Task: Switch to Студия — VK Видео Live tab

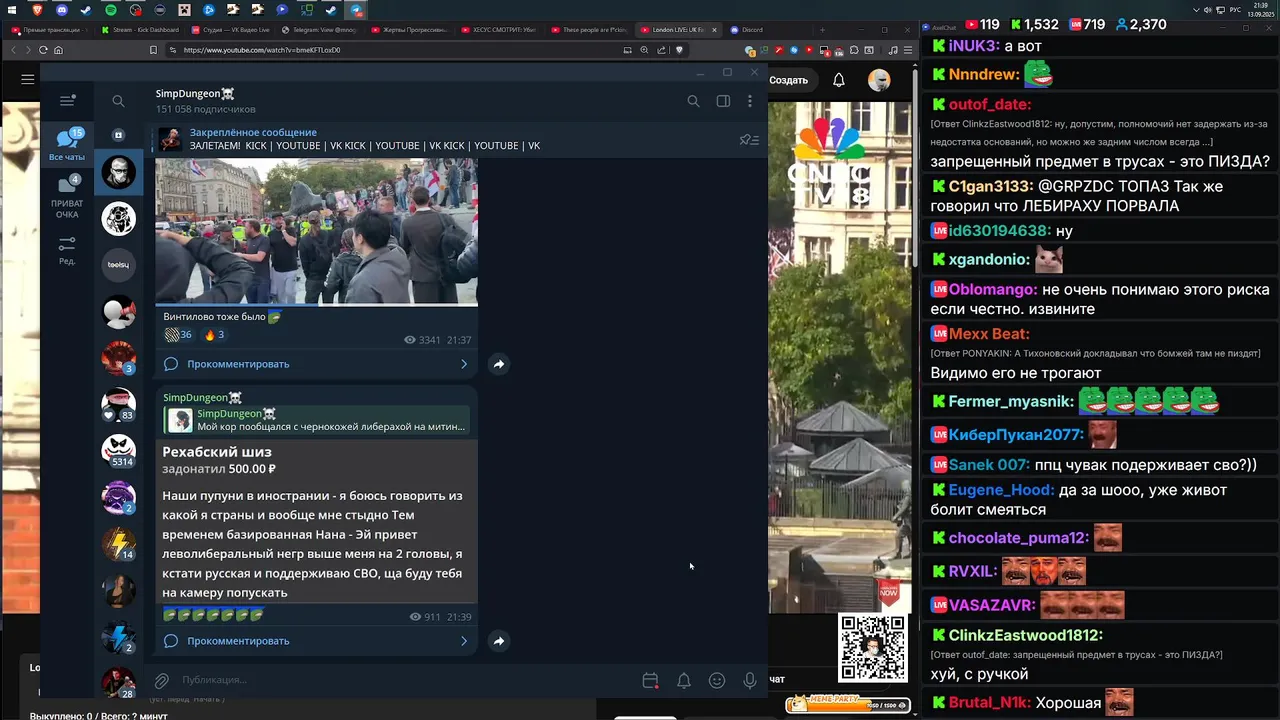Action: pyautogui.click(x=230, y=30)
